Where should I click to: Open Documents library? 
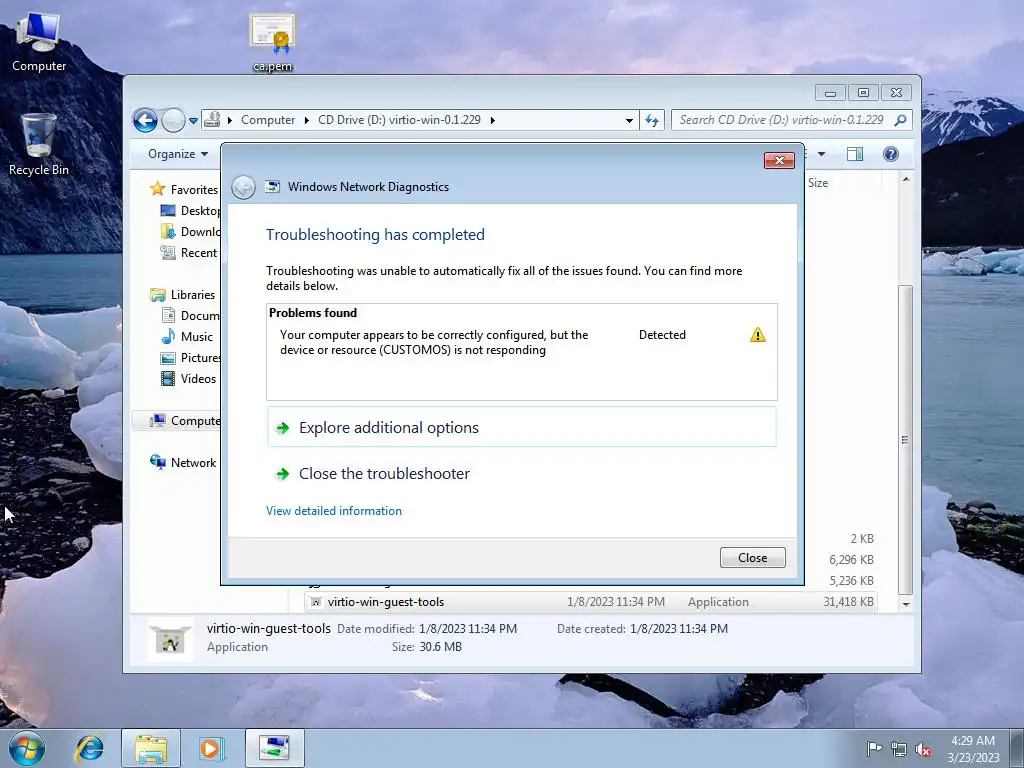191,315
